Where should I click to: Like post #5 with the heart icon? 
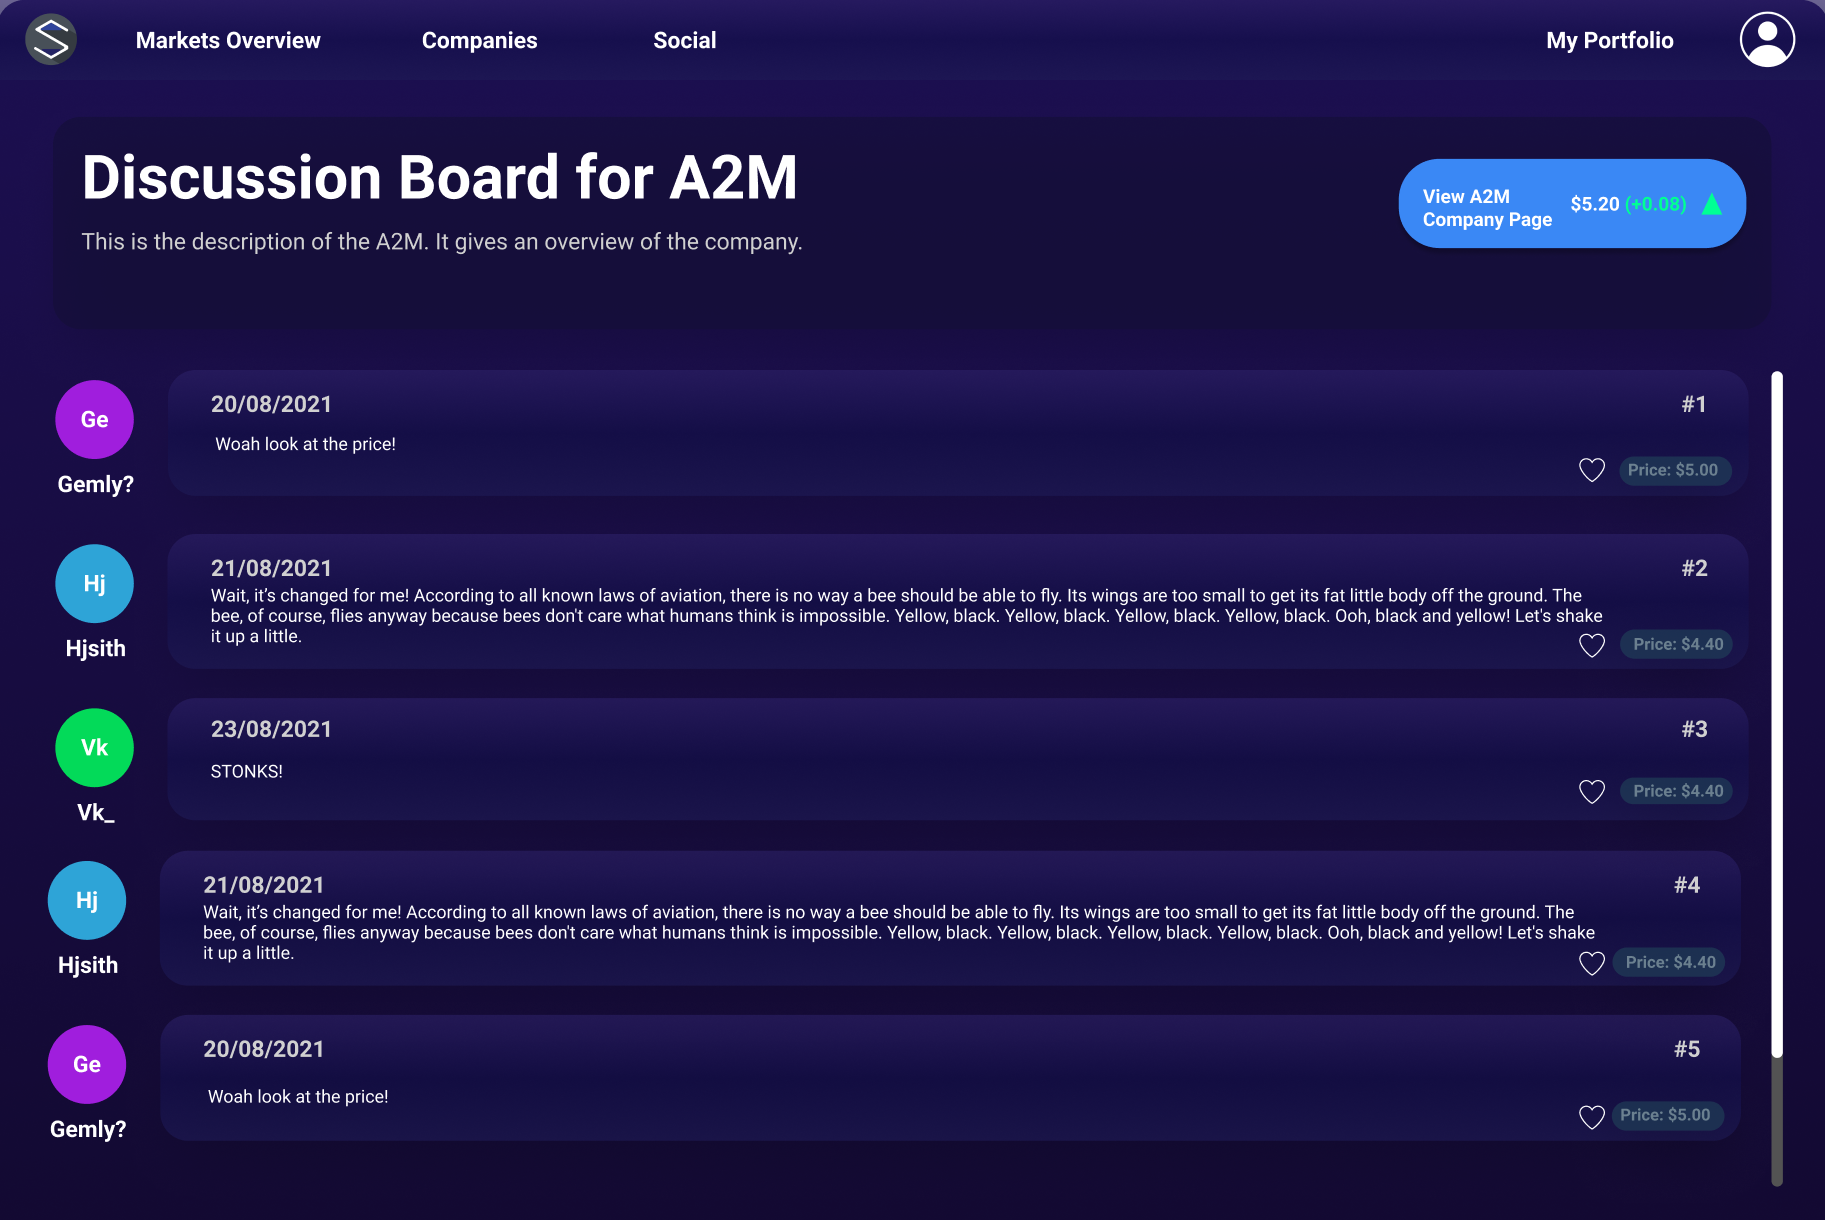pos(1592,1117)
